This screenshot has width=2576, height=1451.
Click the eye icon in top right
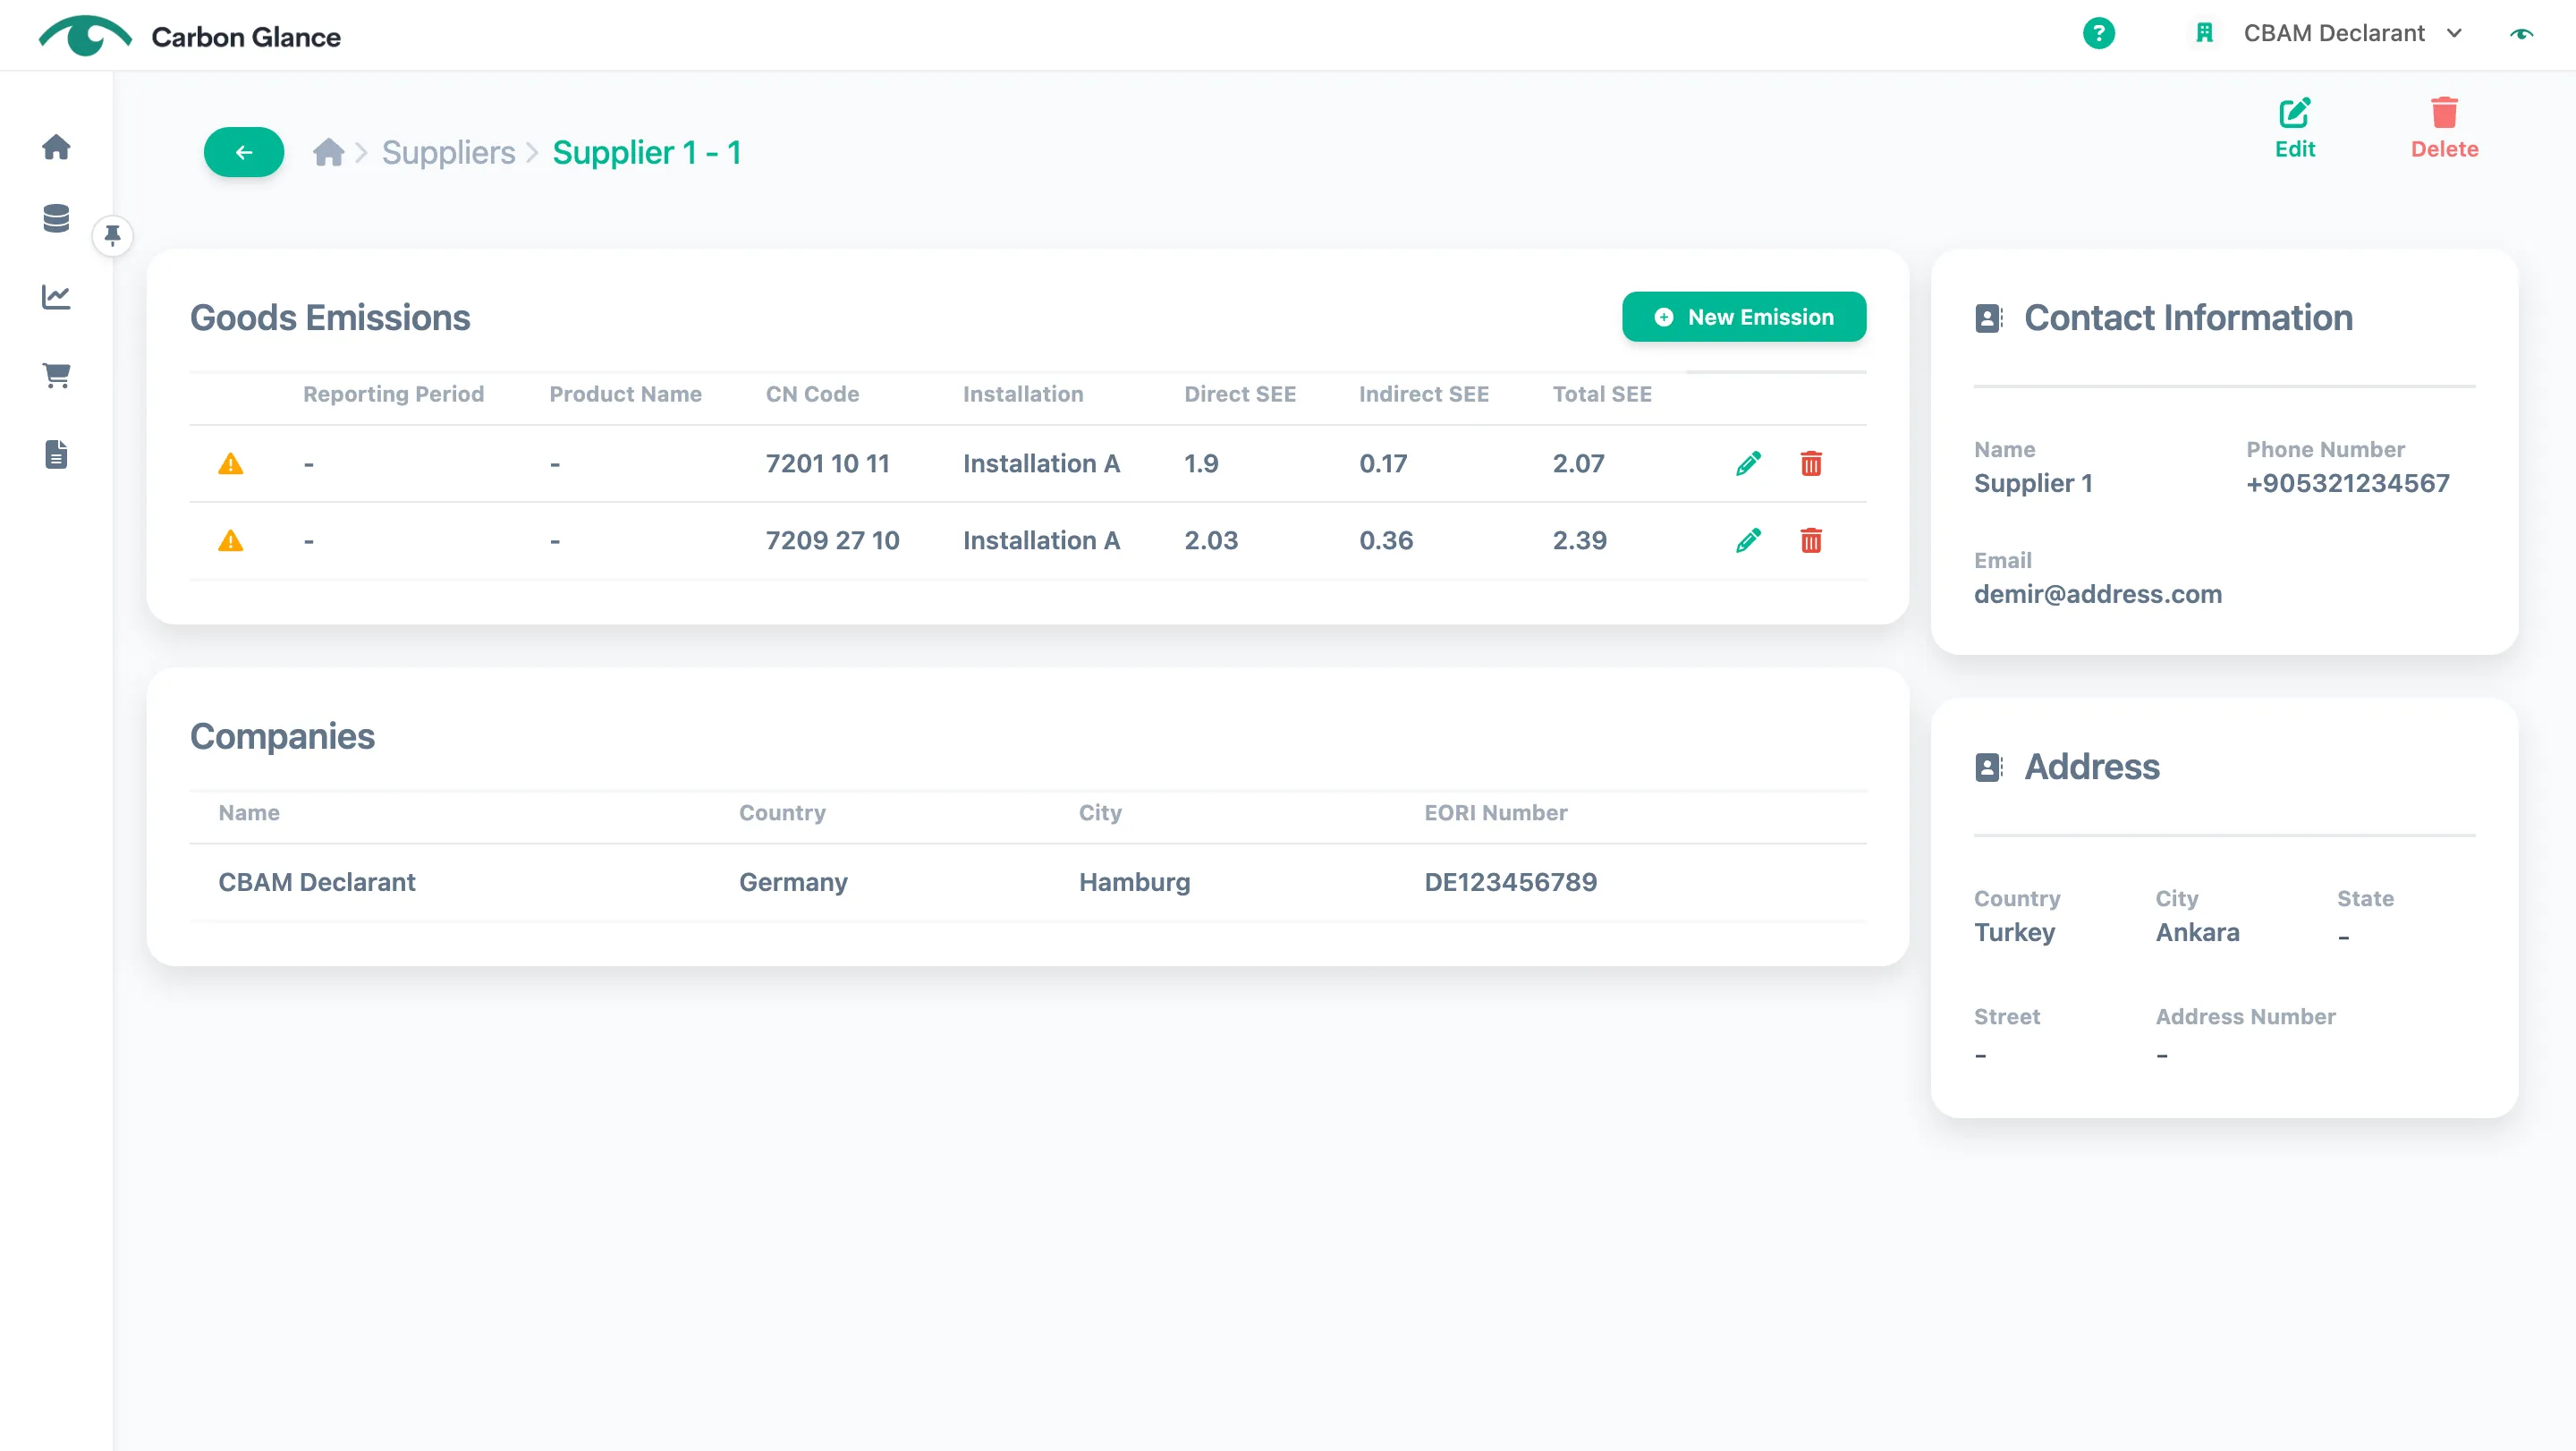tap(2521, 34)
